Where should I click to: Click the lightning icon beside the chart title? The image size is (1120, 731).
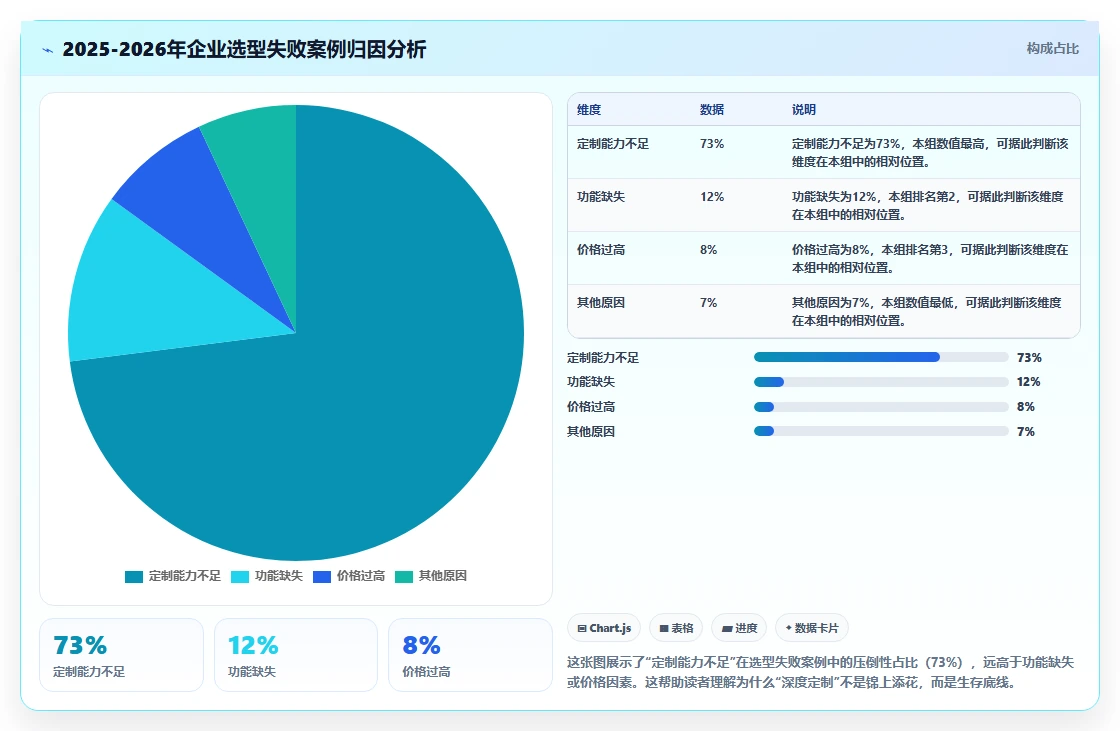click(48, 50)
